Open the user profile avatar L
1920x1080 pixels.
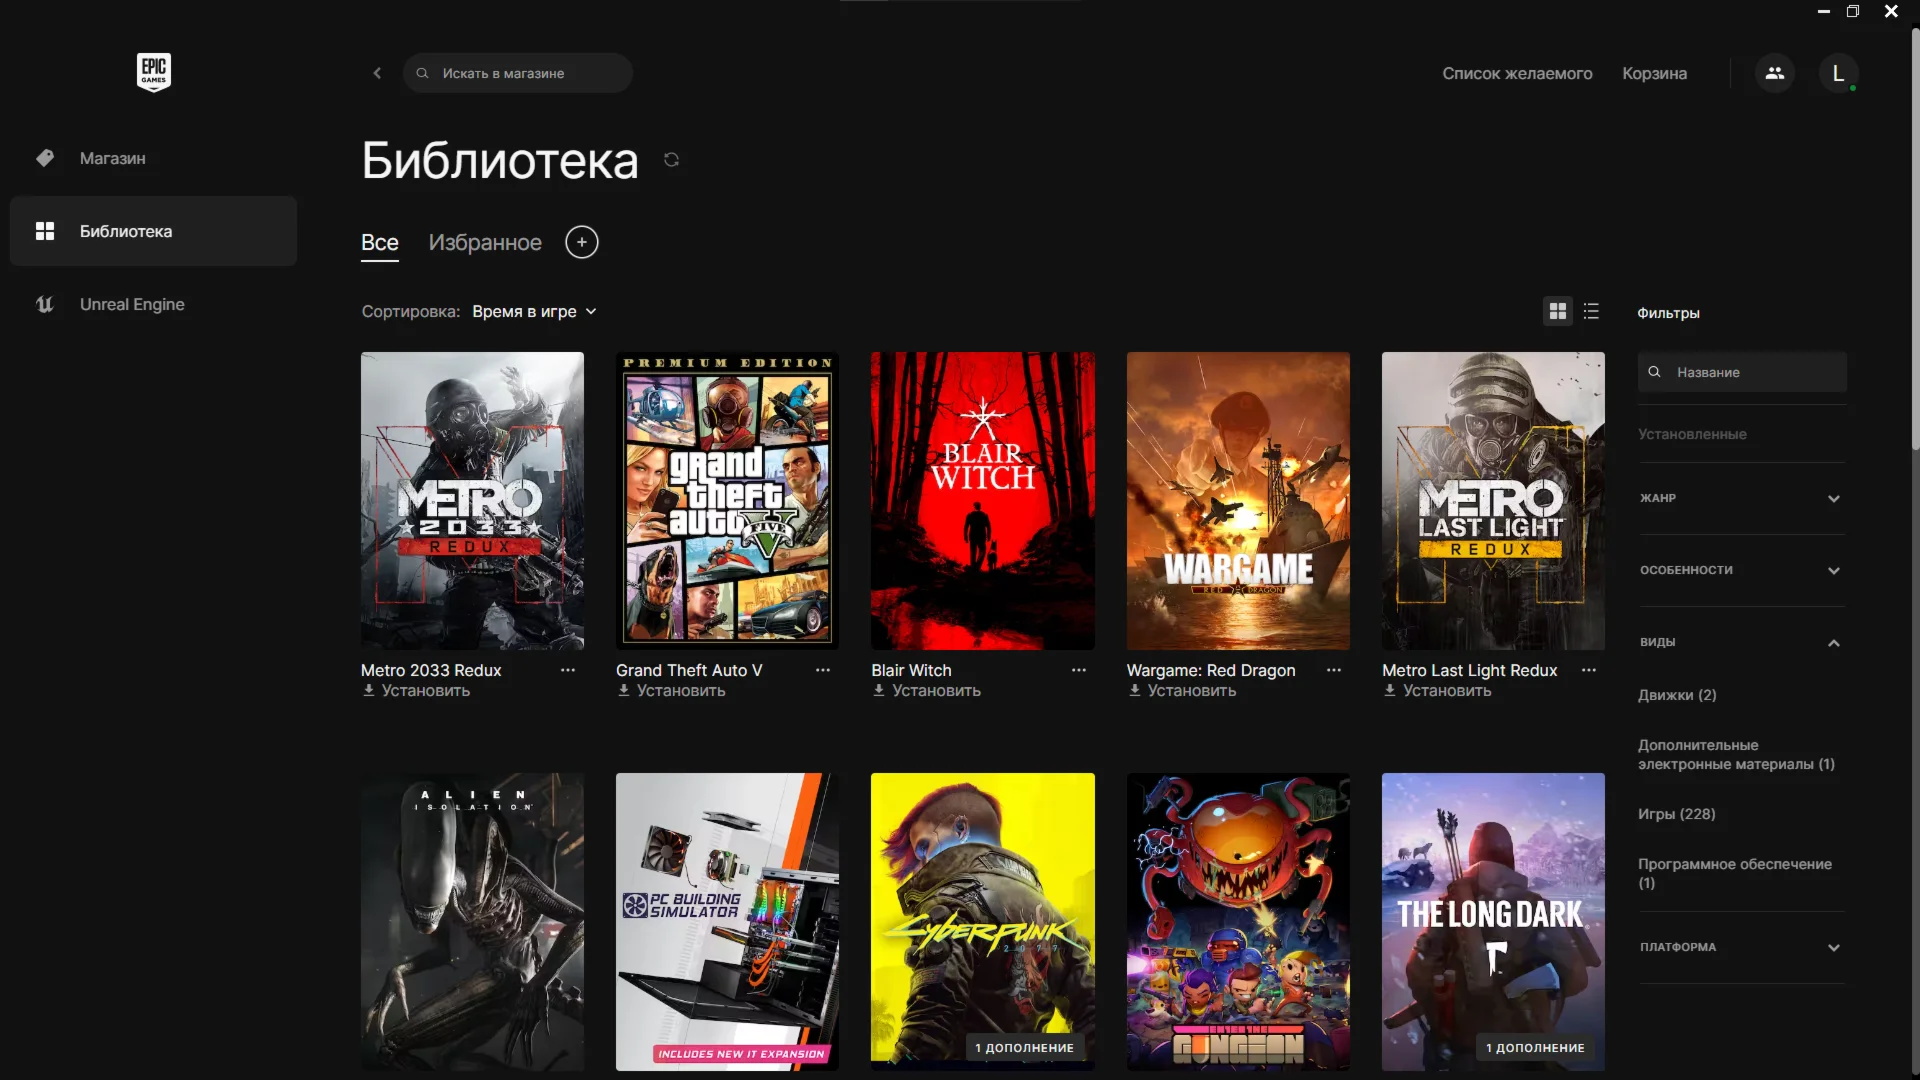coord(1837,73)
